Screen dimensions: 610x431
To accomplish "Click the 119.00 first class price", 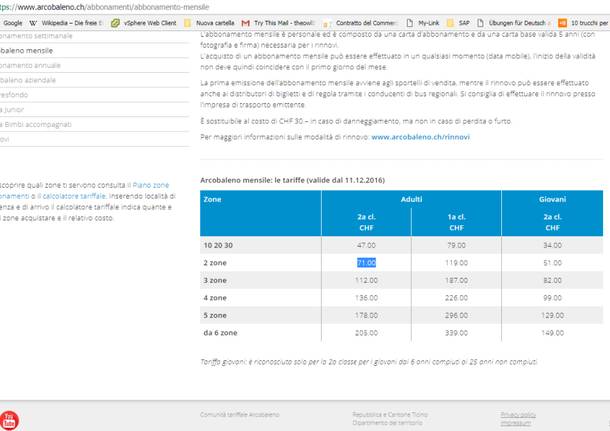I will 456,263.
